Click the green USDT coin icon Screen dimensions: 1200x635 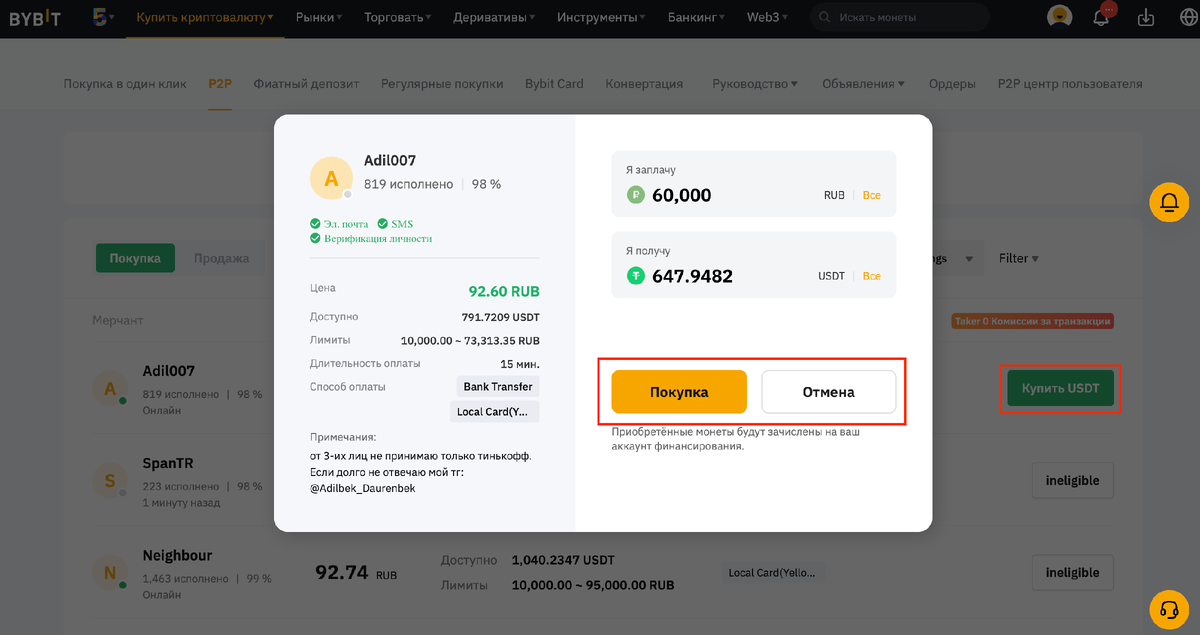coord(634,275)
